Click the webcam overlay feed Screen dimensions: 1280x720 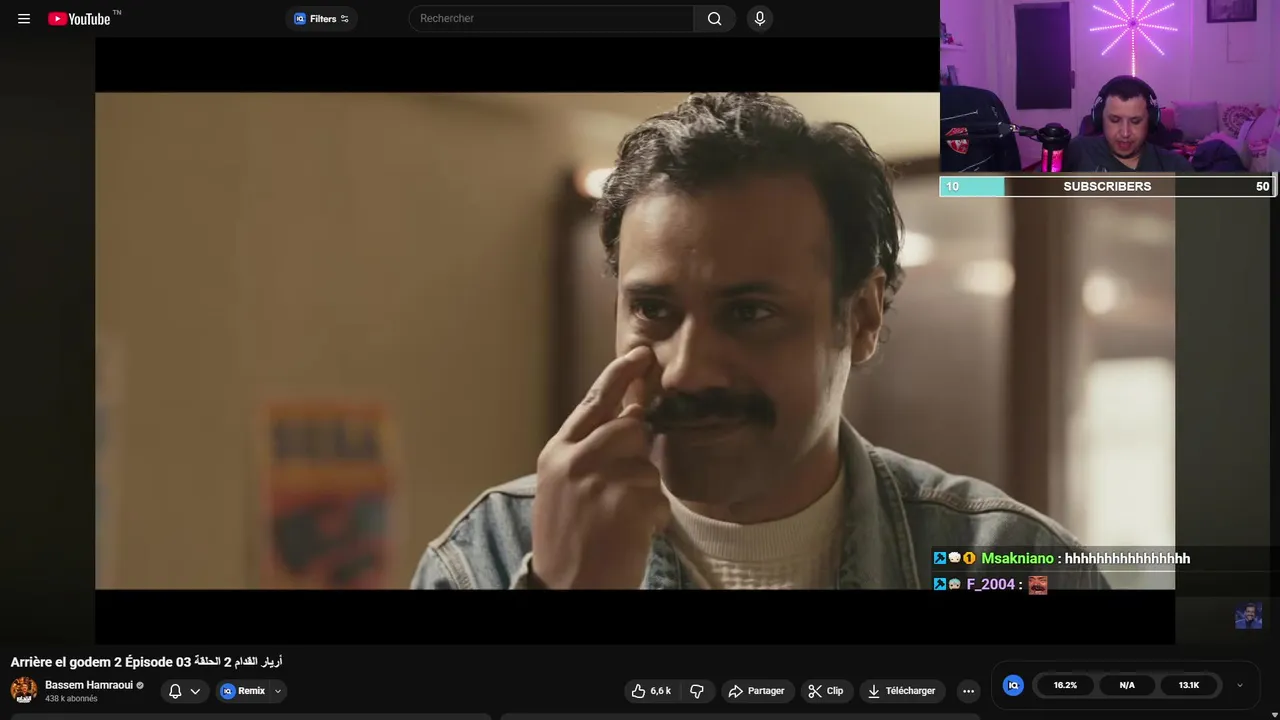1110,88
